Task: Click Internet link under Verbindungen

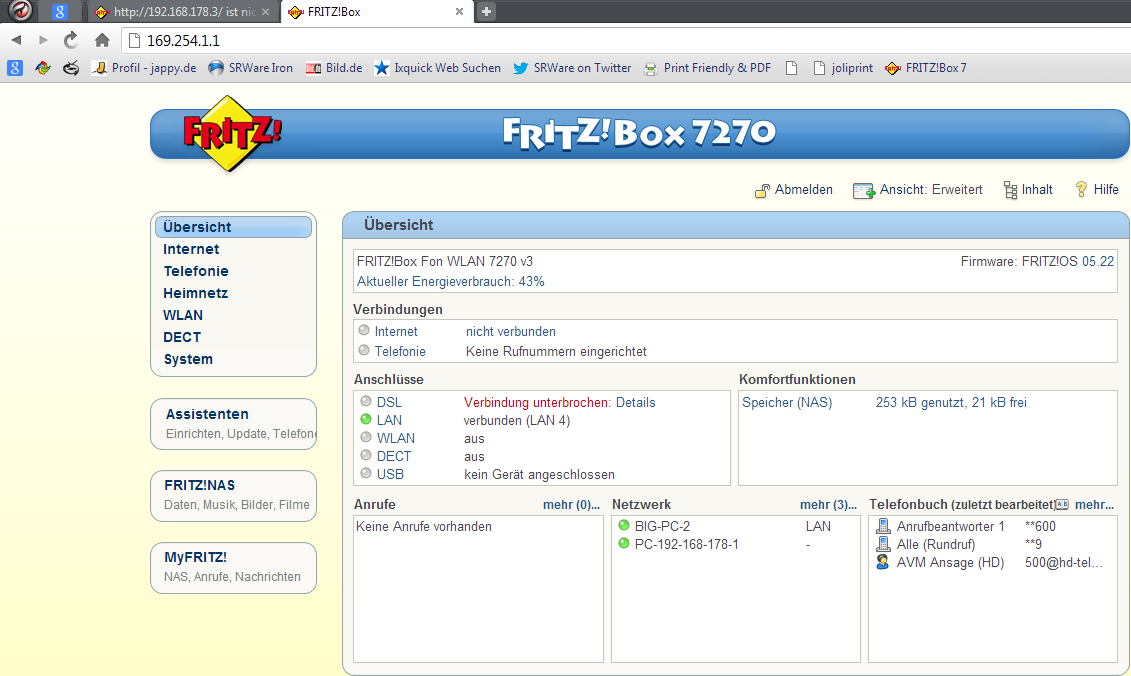Action: click(x=396, y=332)
